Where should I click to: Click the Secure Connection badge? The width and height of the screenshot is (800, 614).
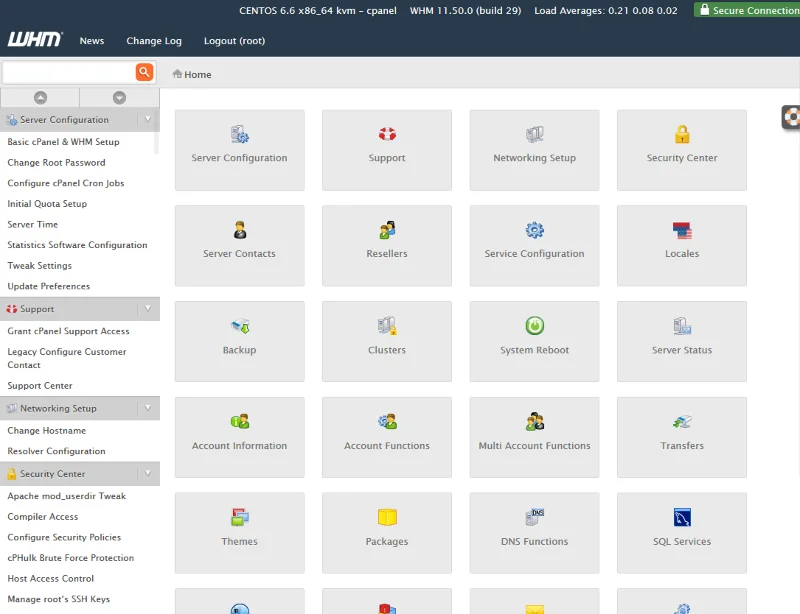pyautogui.click(x=747, y=10)
